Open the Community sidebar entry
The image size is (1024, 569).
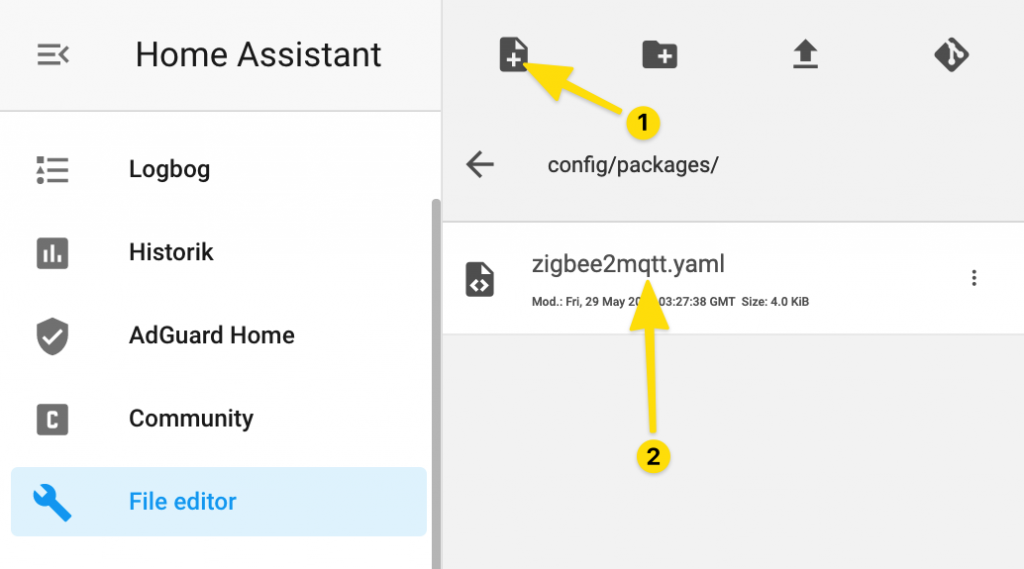pos(219,419)
